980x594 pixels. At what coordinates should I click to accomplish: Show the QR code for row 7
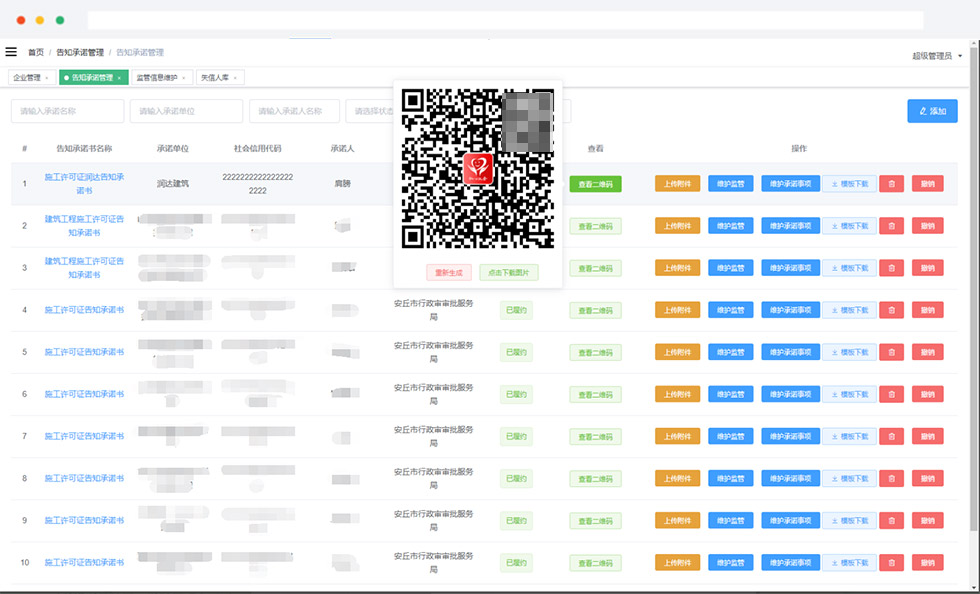click(x=595, y=437)
